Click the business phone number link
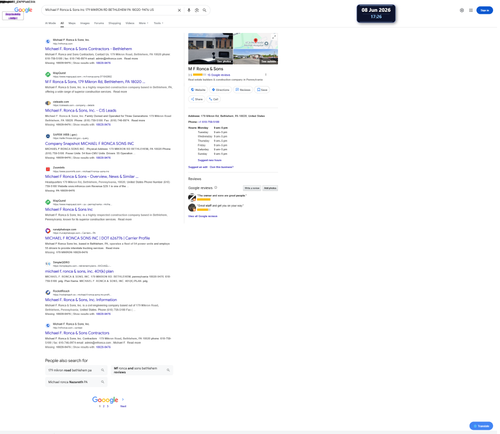Viewport: 500px width, 434px height. pyautogui.click(x=209, y=122)
